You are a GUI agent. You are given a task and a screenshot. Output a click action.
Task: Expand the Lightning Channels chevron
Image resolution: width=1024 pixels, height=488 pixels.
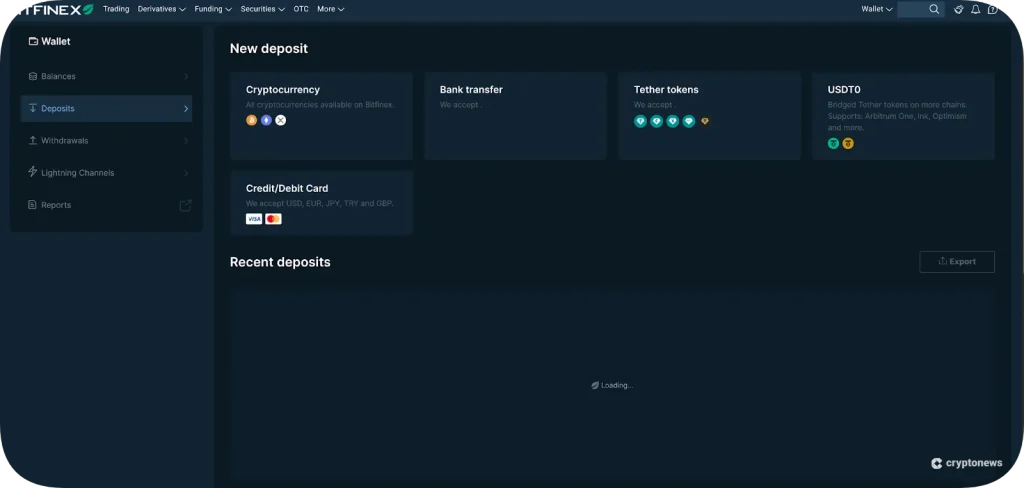coord(186,172)
